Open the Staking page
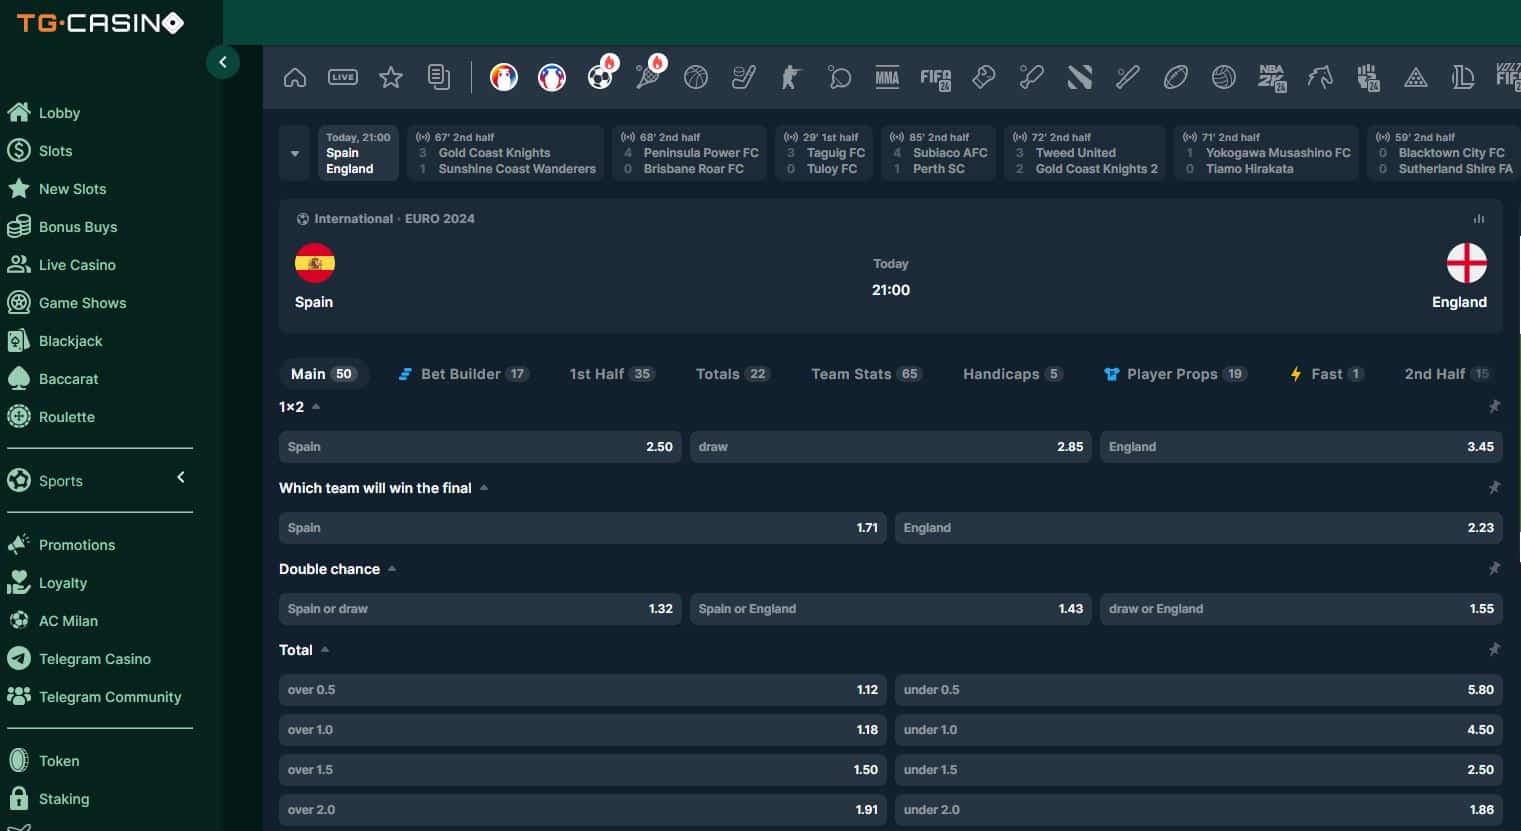The width and height of the screenshot is (1521, 831). click(47, 799)
